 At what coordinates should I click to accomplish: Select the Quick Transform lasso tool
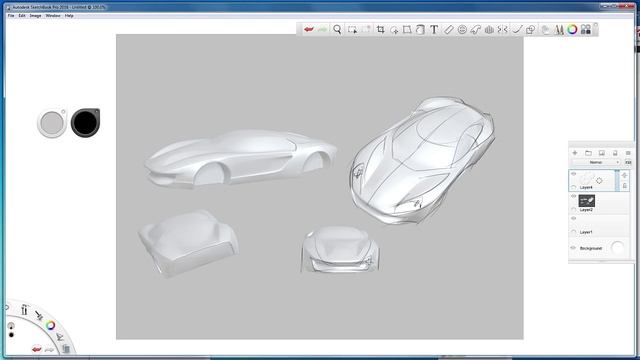point(394,29)
